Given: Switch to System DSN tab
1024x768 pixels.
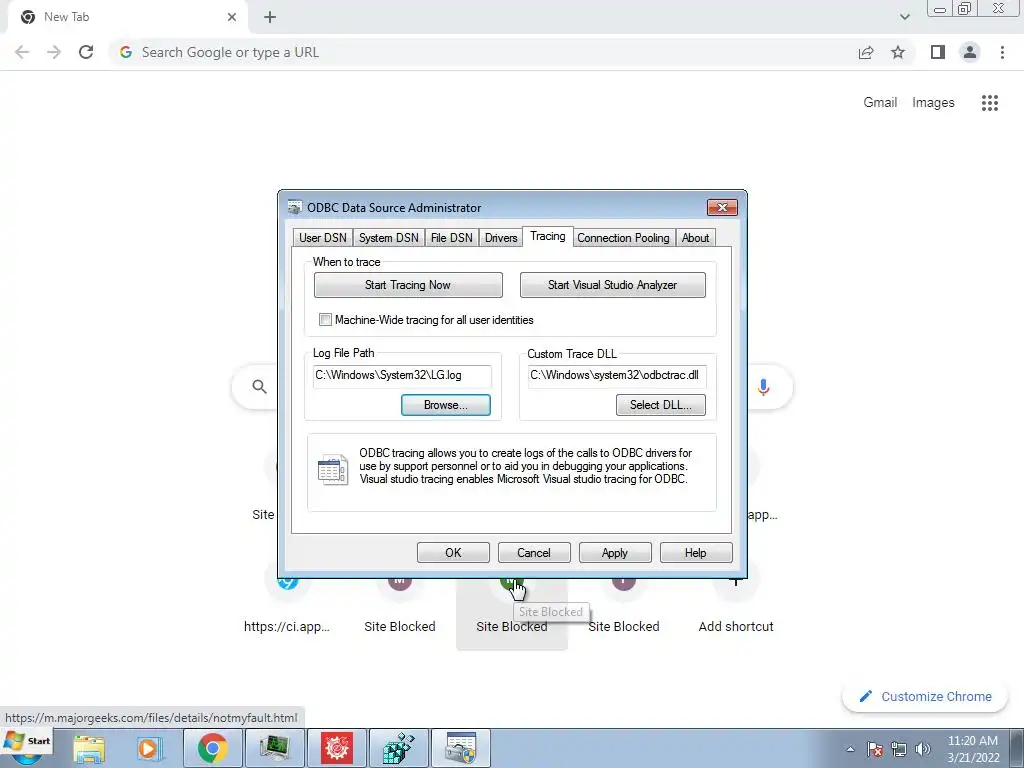Looking at the screenshot, I should point(389,238).
